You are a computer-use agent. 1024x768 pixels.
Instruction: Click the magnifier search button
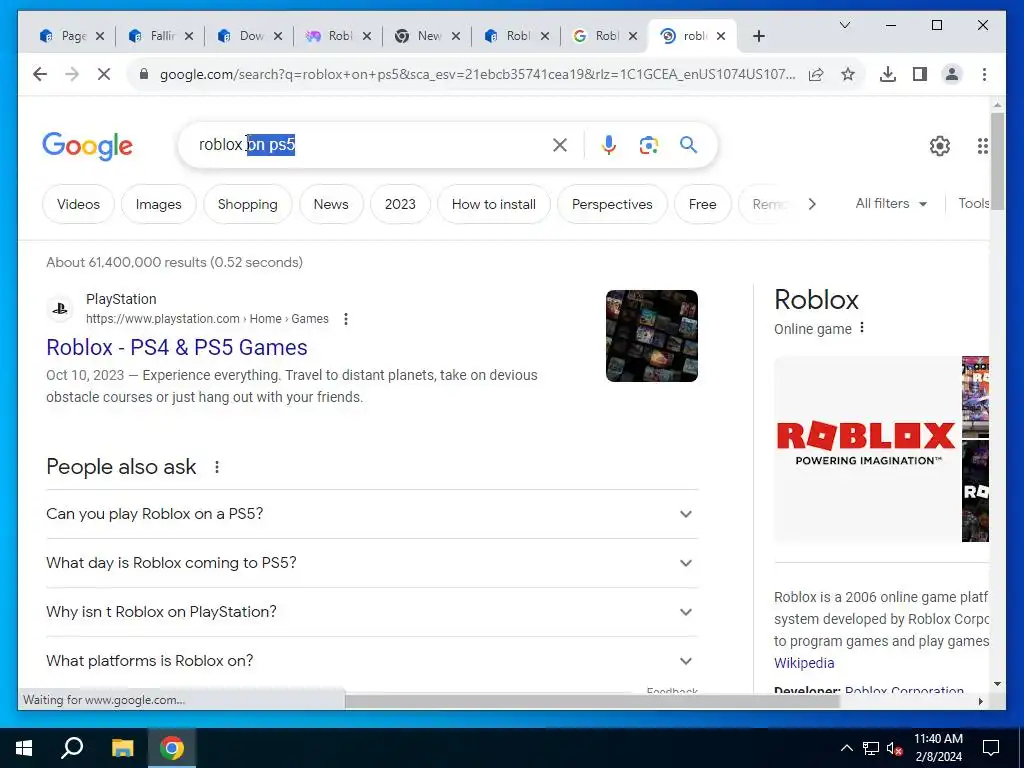point(688,144)
